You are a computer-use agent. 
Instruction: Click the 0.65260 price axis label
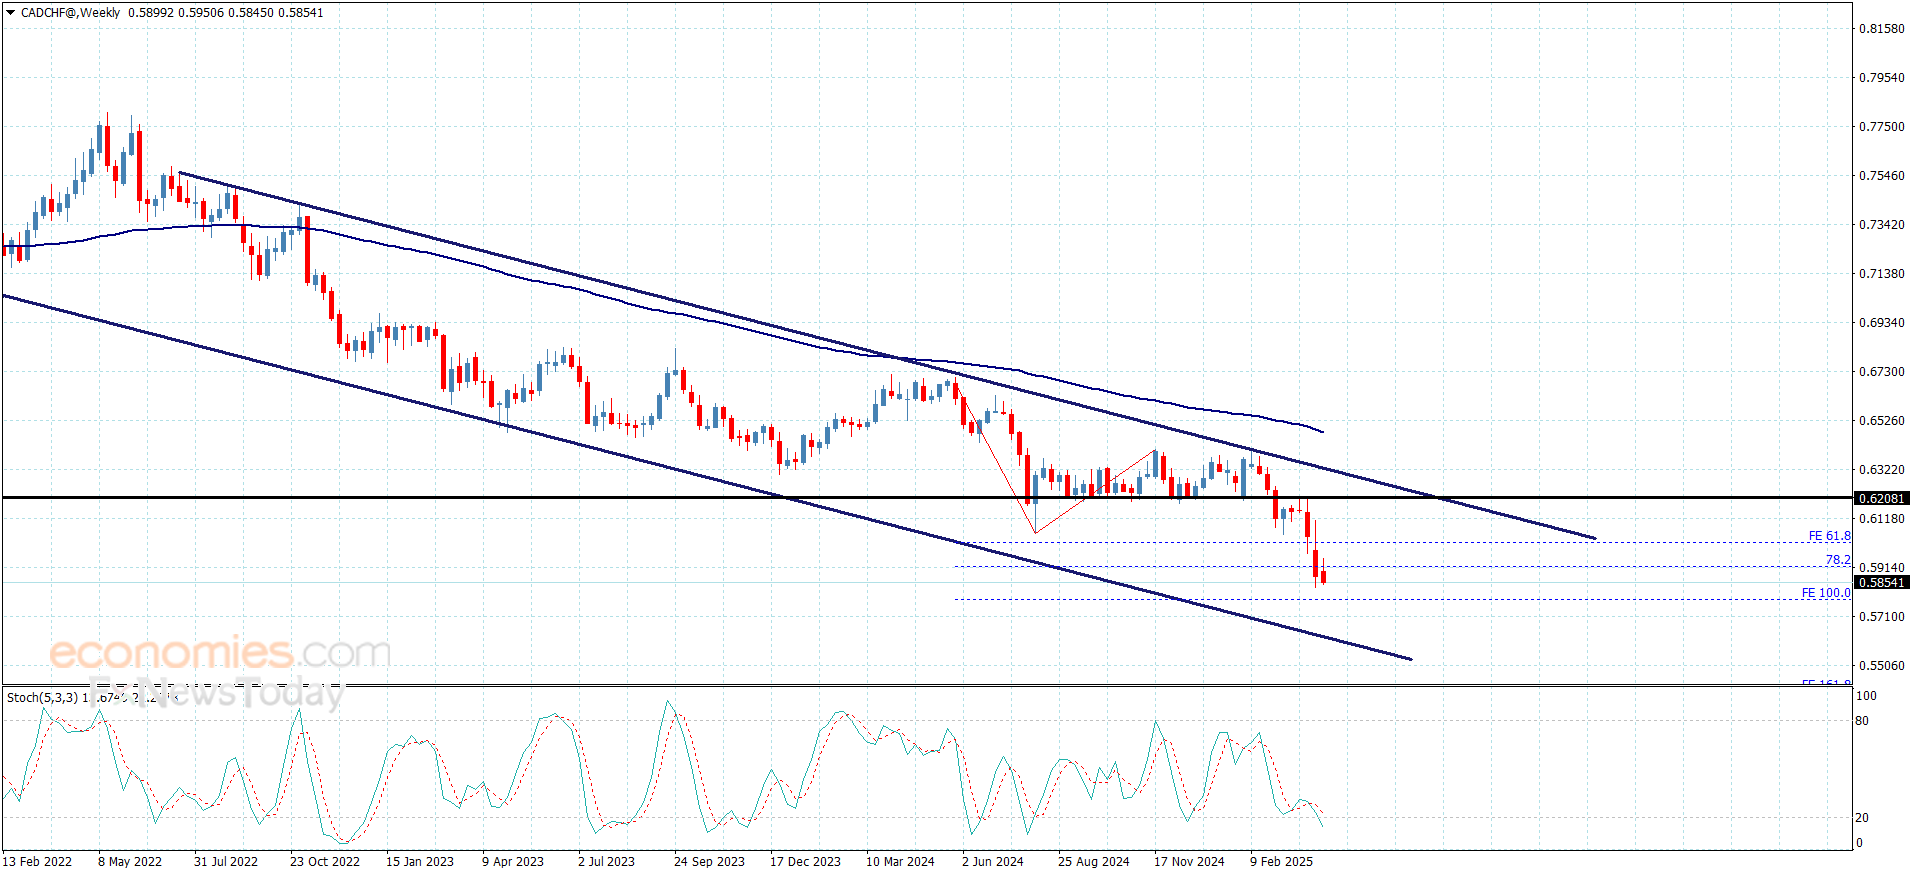[x=1881, y=421]
